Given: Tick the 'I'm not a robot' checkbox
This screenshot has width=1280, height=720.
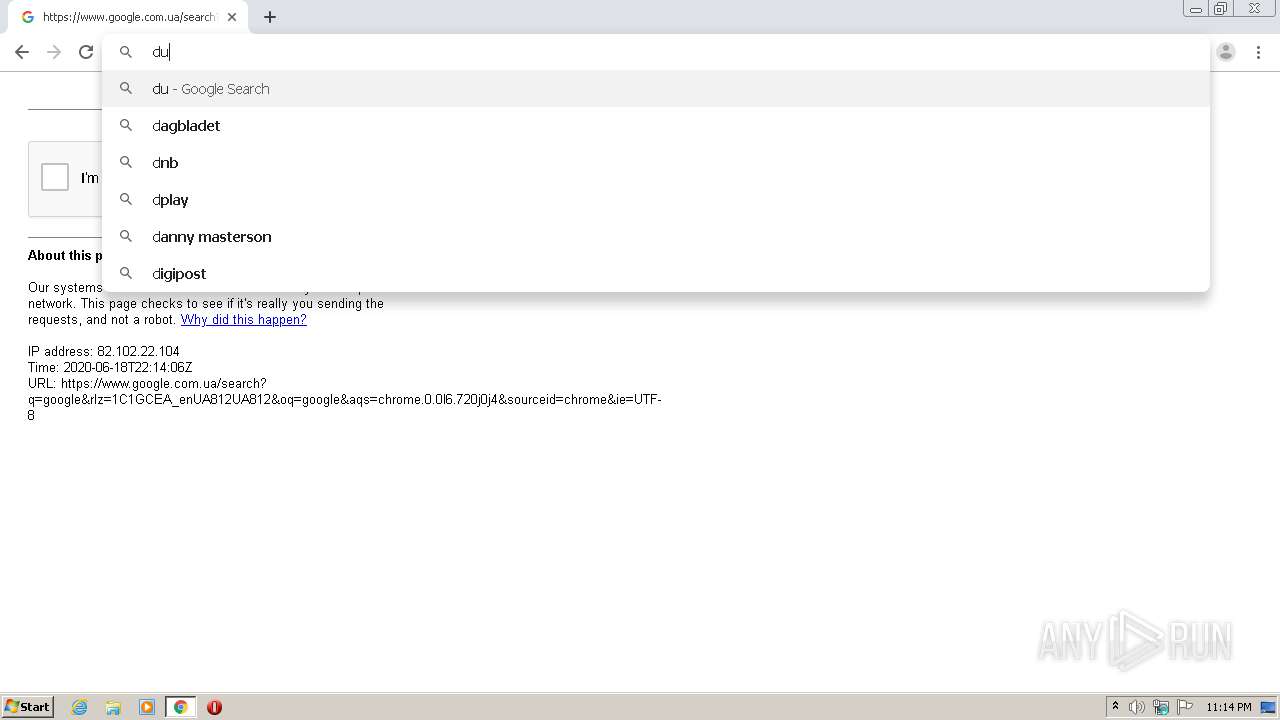Looking at the screenshot, I should [55, 177].
